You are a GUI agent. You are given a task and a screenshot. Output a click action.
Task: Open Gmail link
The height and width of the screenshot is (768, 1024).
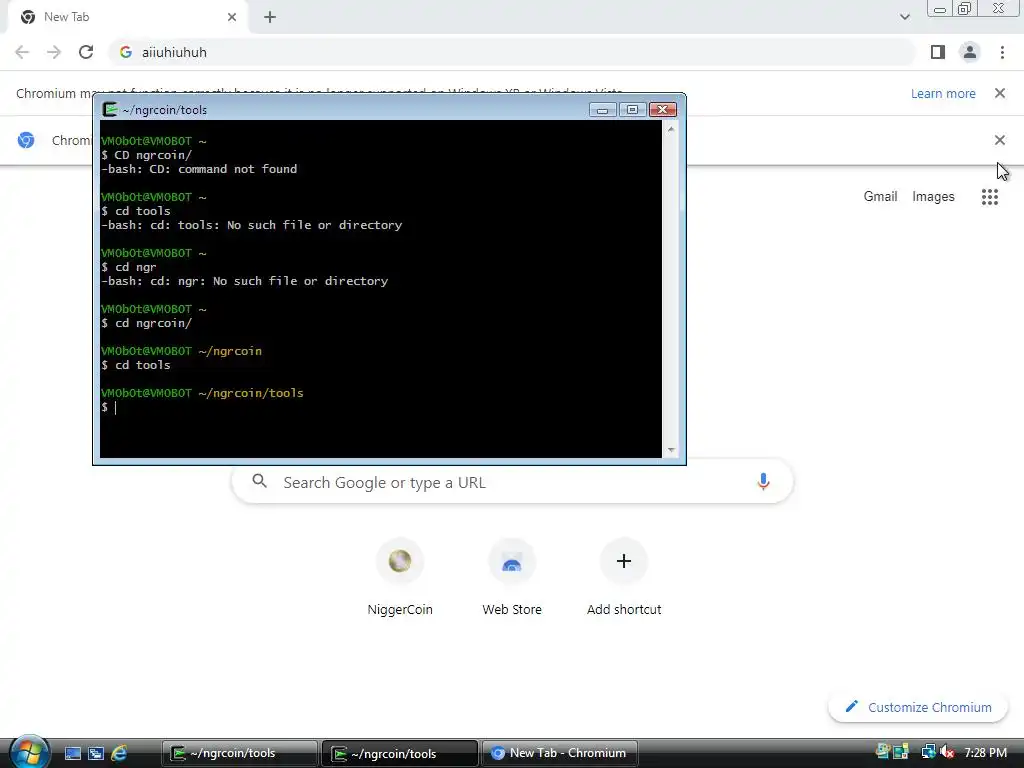(880, 197)
